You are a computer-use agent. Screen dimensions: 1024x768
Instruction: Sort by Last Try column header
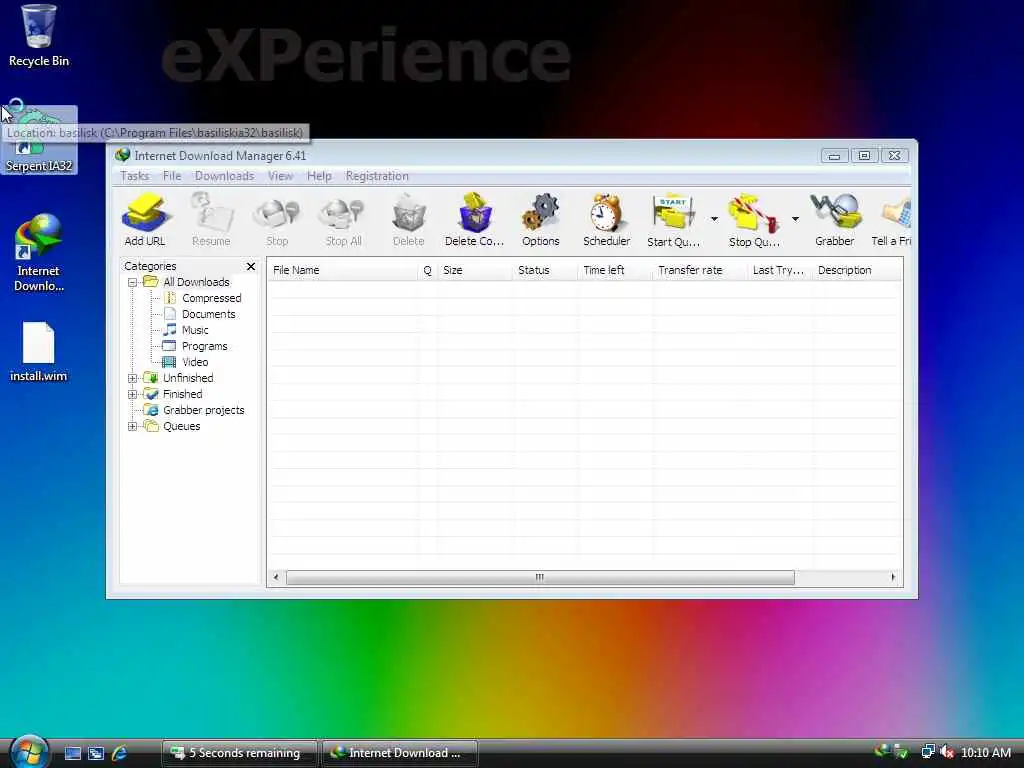point(780,270)
